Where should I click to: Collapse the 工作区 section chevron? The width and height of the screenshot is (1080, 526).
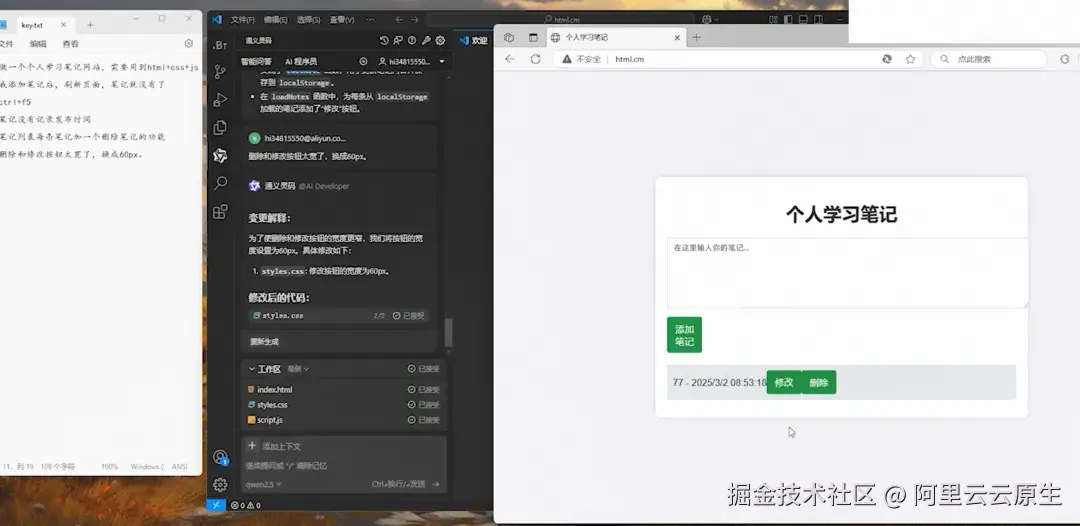[251, 369]
